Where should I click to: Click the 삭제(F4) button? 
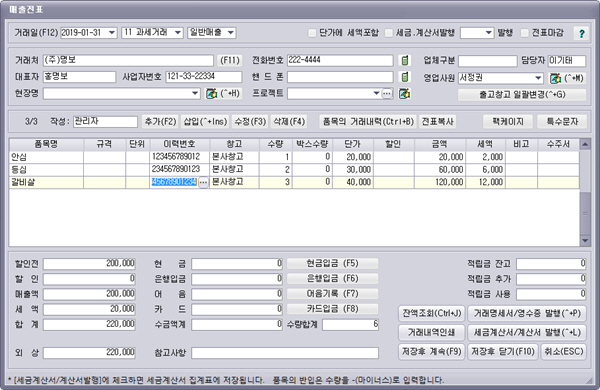click(289, 122)
